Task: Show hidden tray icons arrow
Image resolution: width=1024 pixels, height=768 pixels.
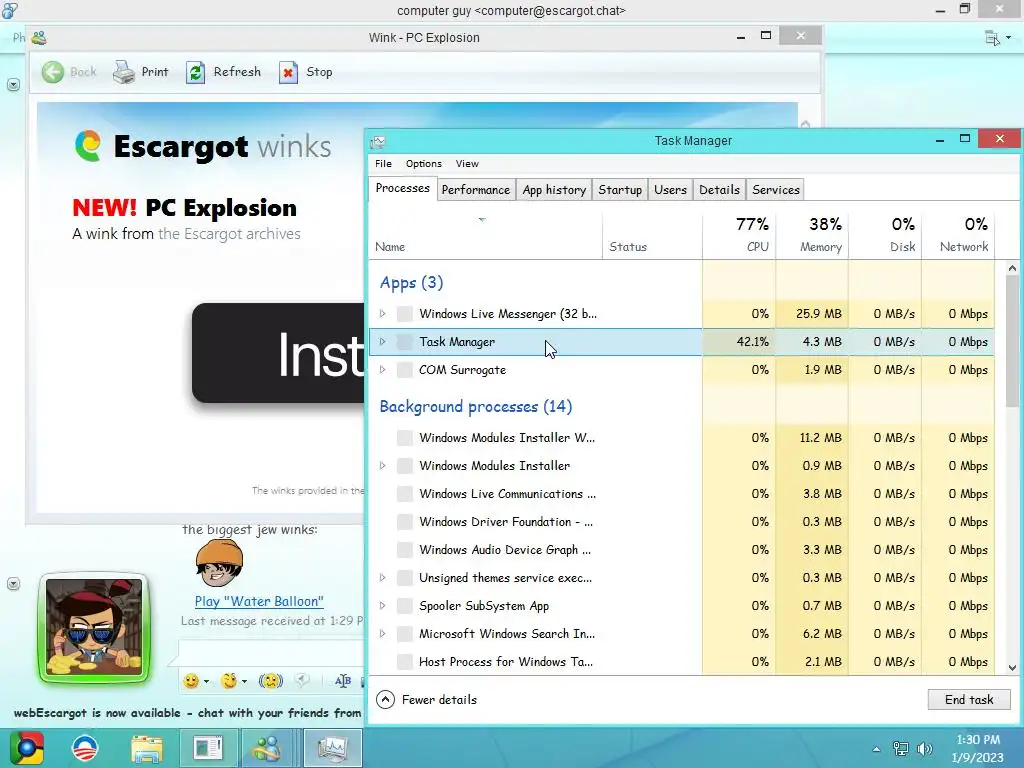Action: tap(876, 749)
